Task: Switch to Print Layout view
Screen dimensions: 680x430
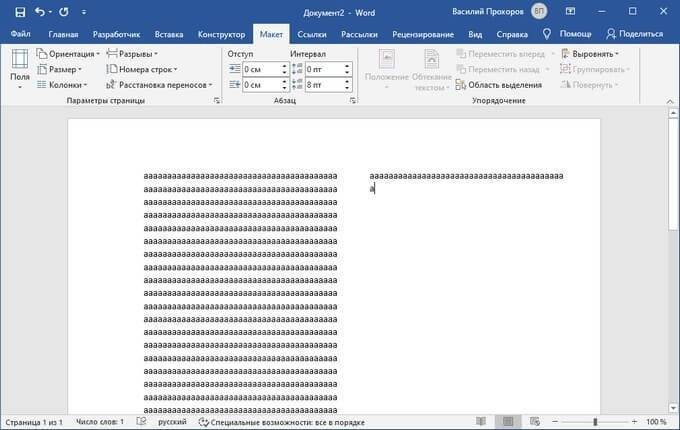Action: tap(508, 421)
